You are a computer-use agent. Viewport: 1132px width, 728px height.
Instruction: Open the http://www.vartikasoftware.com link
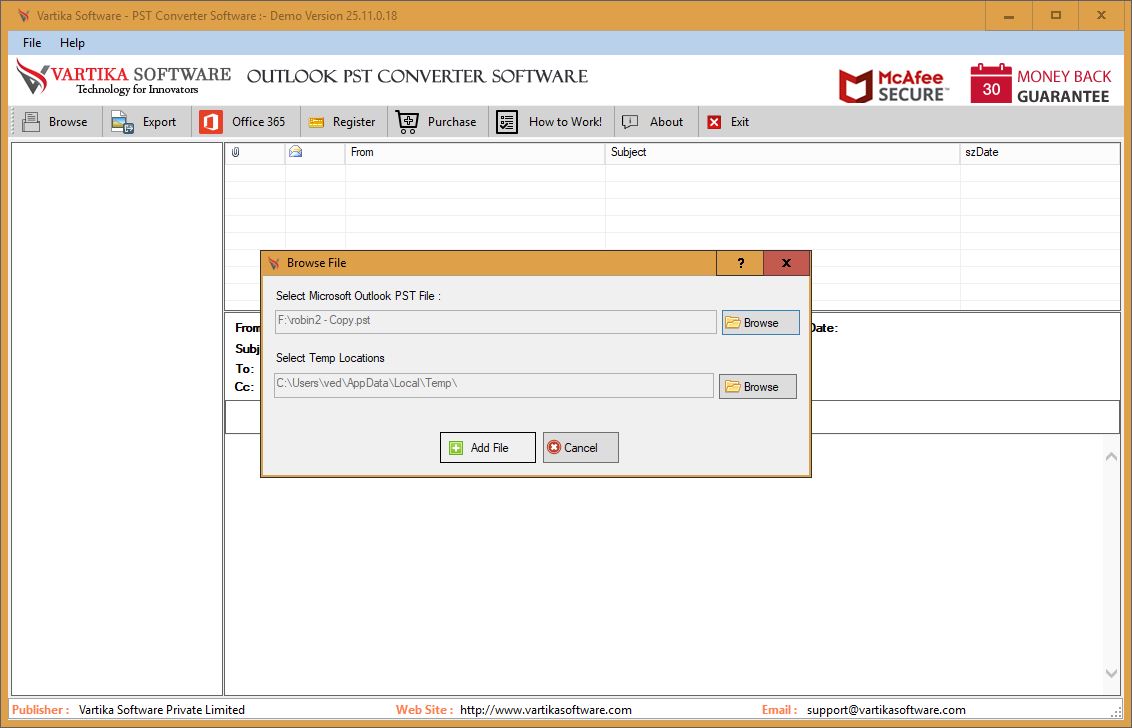tap(546, 710)
